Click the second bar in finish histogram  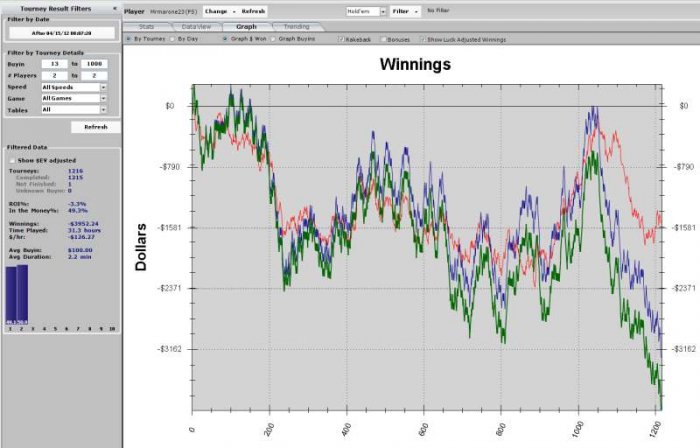22,296
